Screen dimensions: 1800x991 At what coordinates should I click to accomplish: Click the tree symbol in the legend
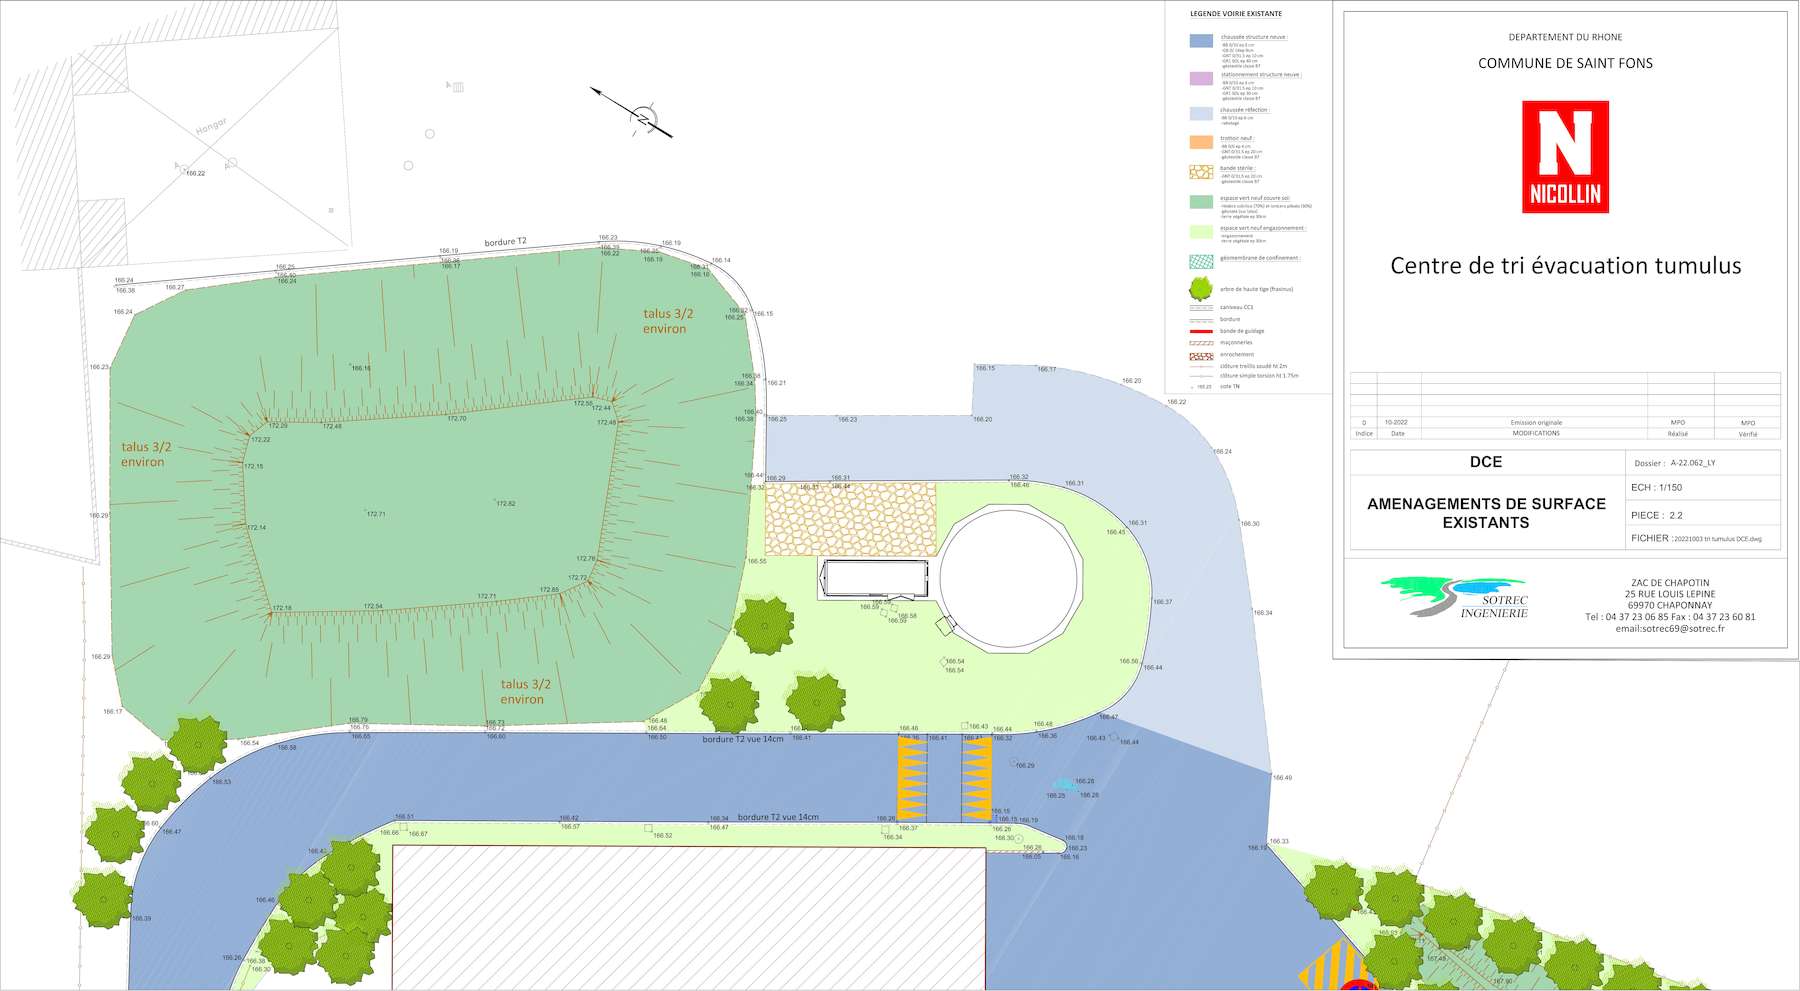(x=1201, y=289)
